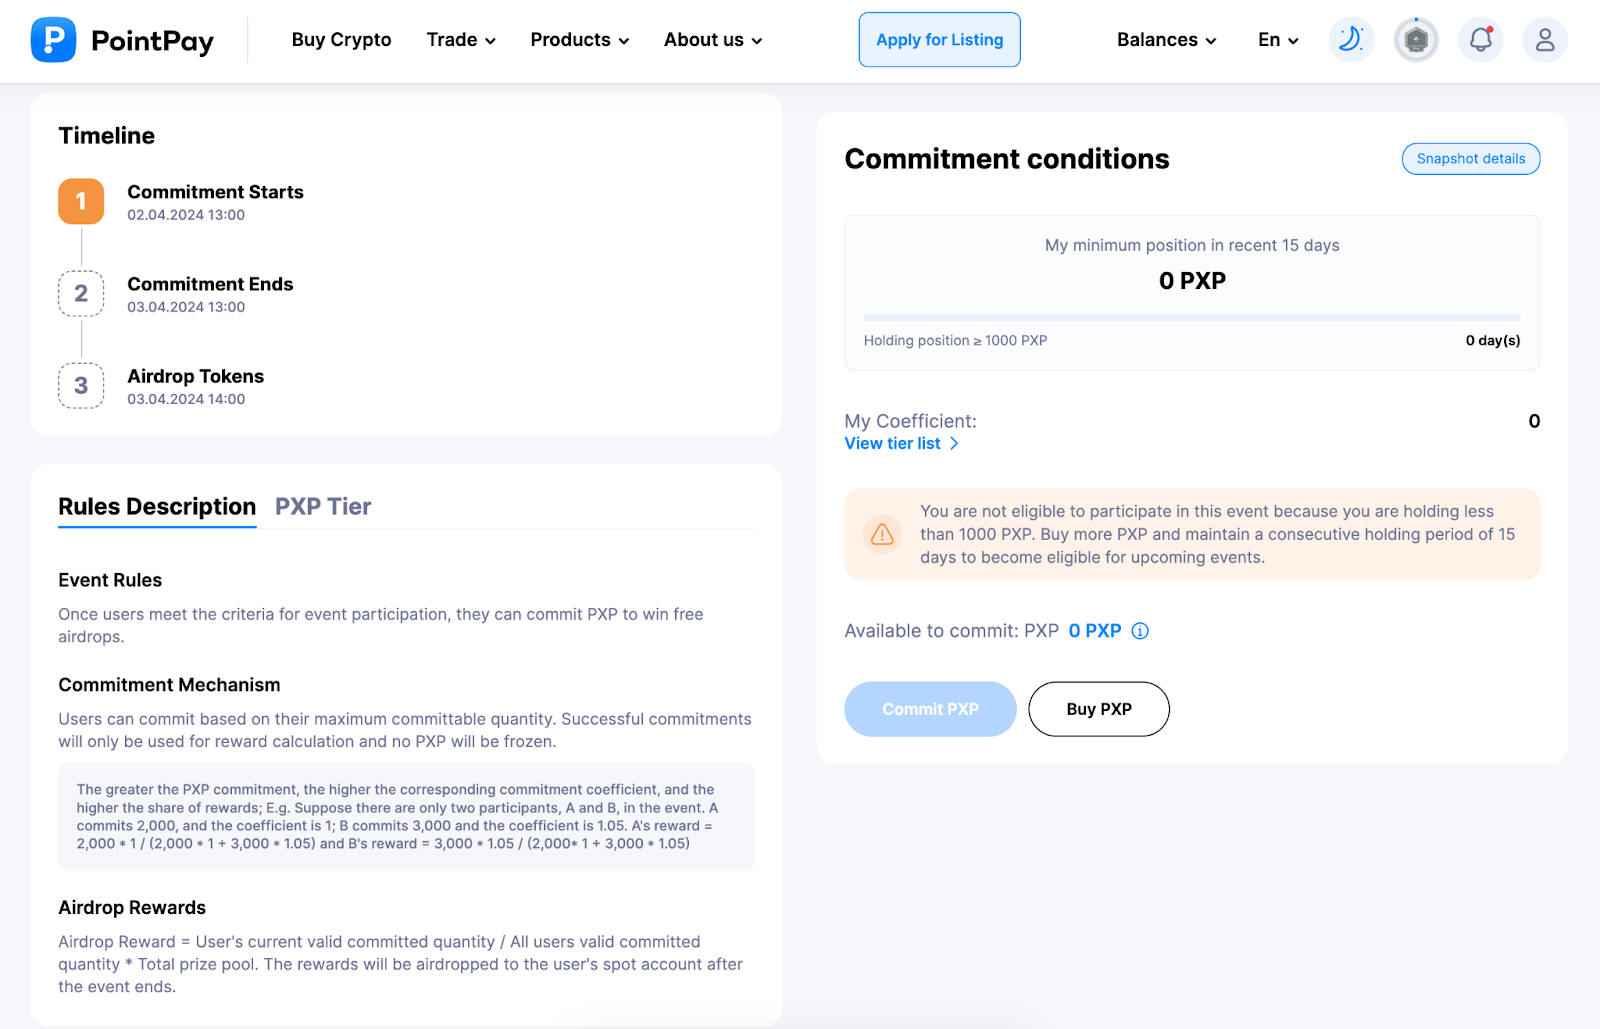Click the chevron beside View tier list

[954, 443]
